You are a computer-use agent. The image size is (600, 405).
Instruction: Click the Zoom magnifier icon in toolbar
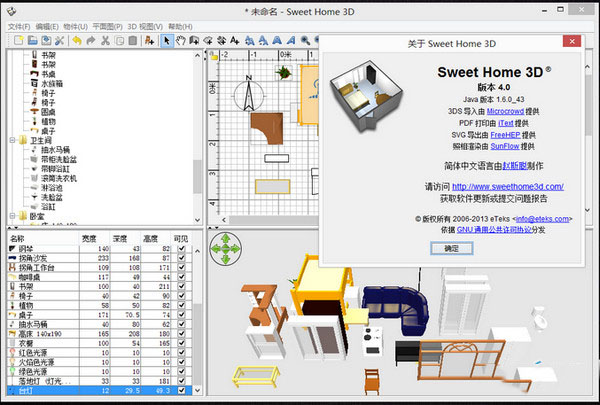pos(305,40)
